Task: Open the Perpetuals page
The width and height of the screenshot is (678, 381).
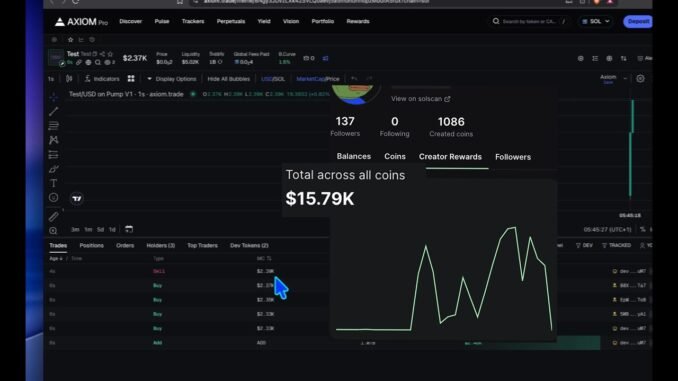Action: pyautogui.click(x=231, y=21)
